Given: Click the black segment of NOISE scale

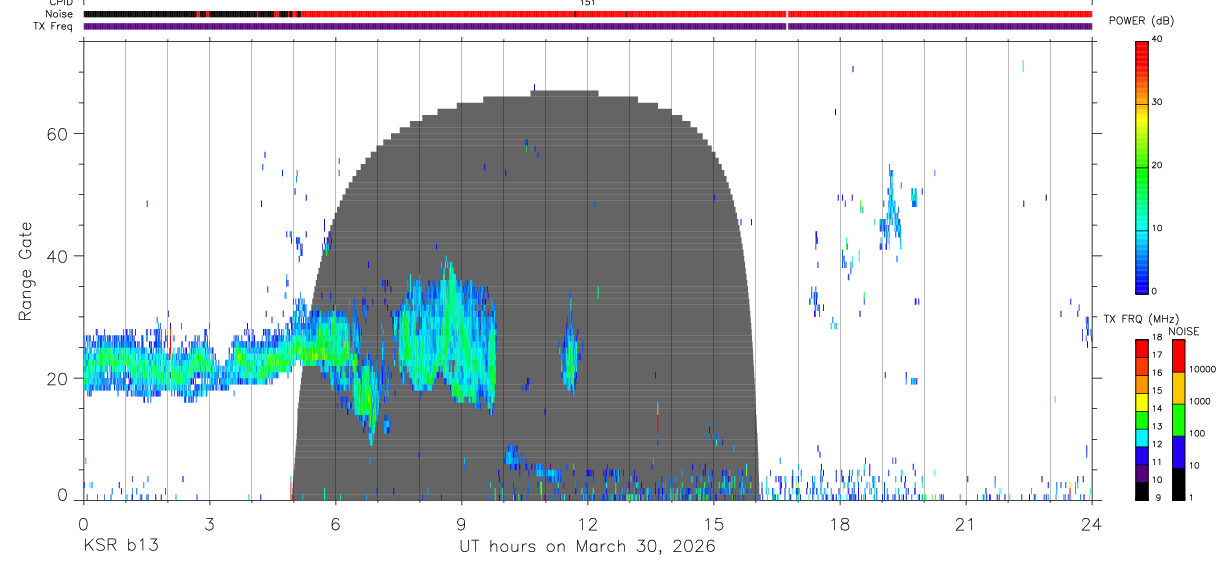Looking at the screenshot, I should [x=1179, y=484].
